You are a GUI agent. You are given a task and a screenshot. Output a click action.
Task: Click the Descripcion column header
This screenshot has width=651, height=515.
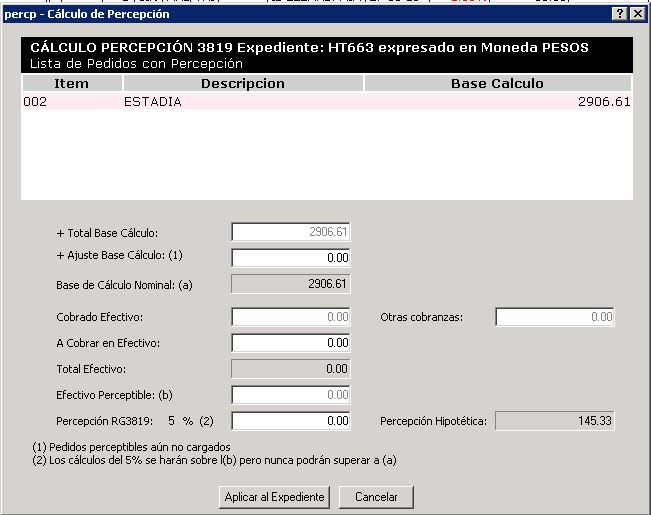(x=243, y=83)
